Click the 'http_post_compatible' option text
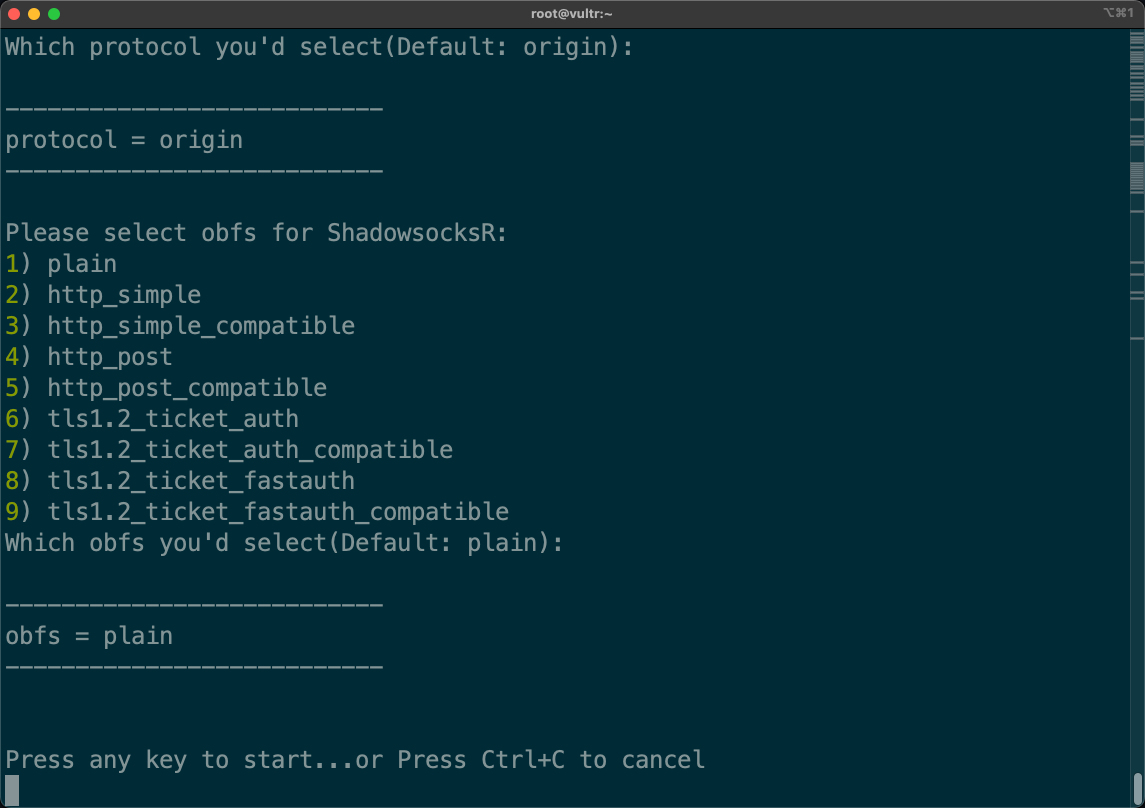 tap(187, 388)
